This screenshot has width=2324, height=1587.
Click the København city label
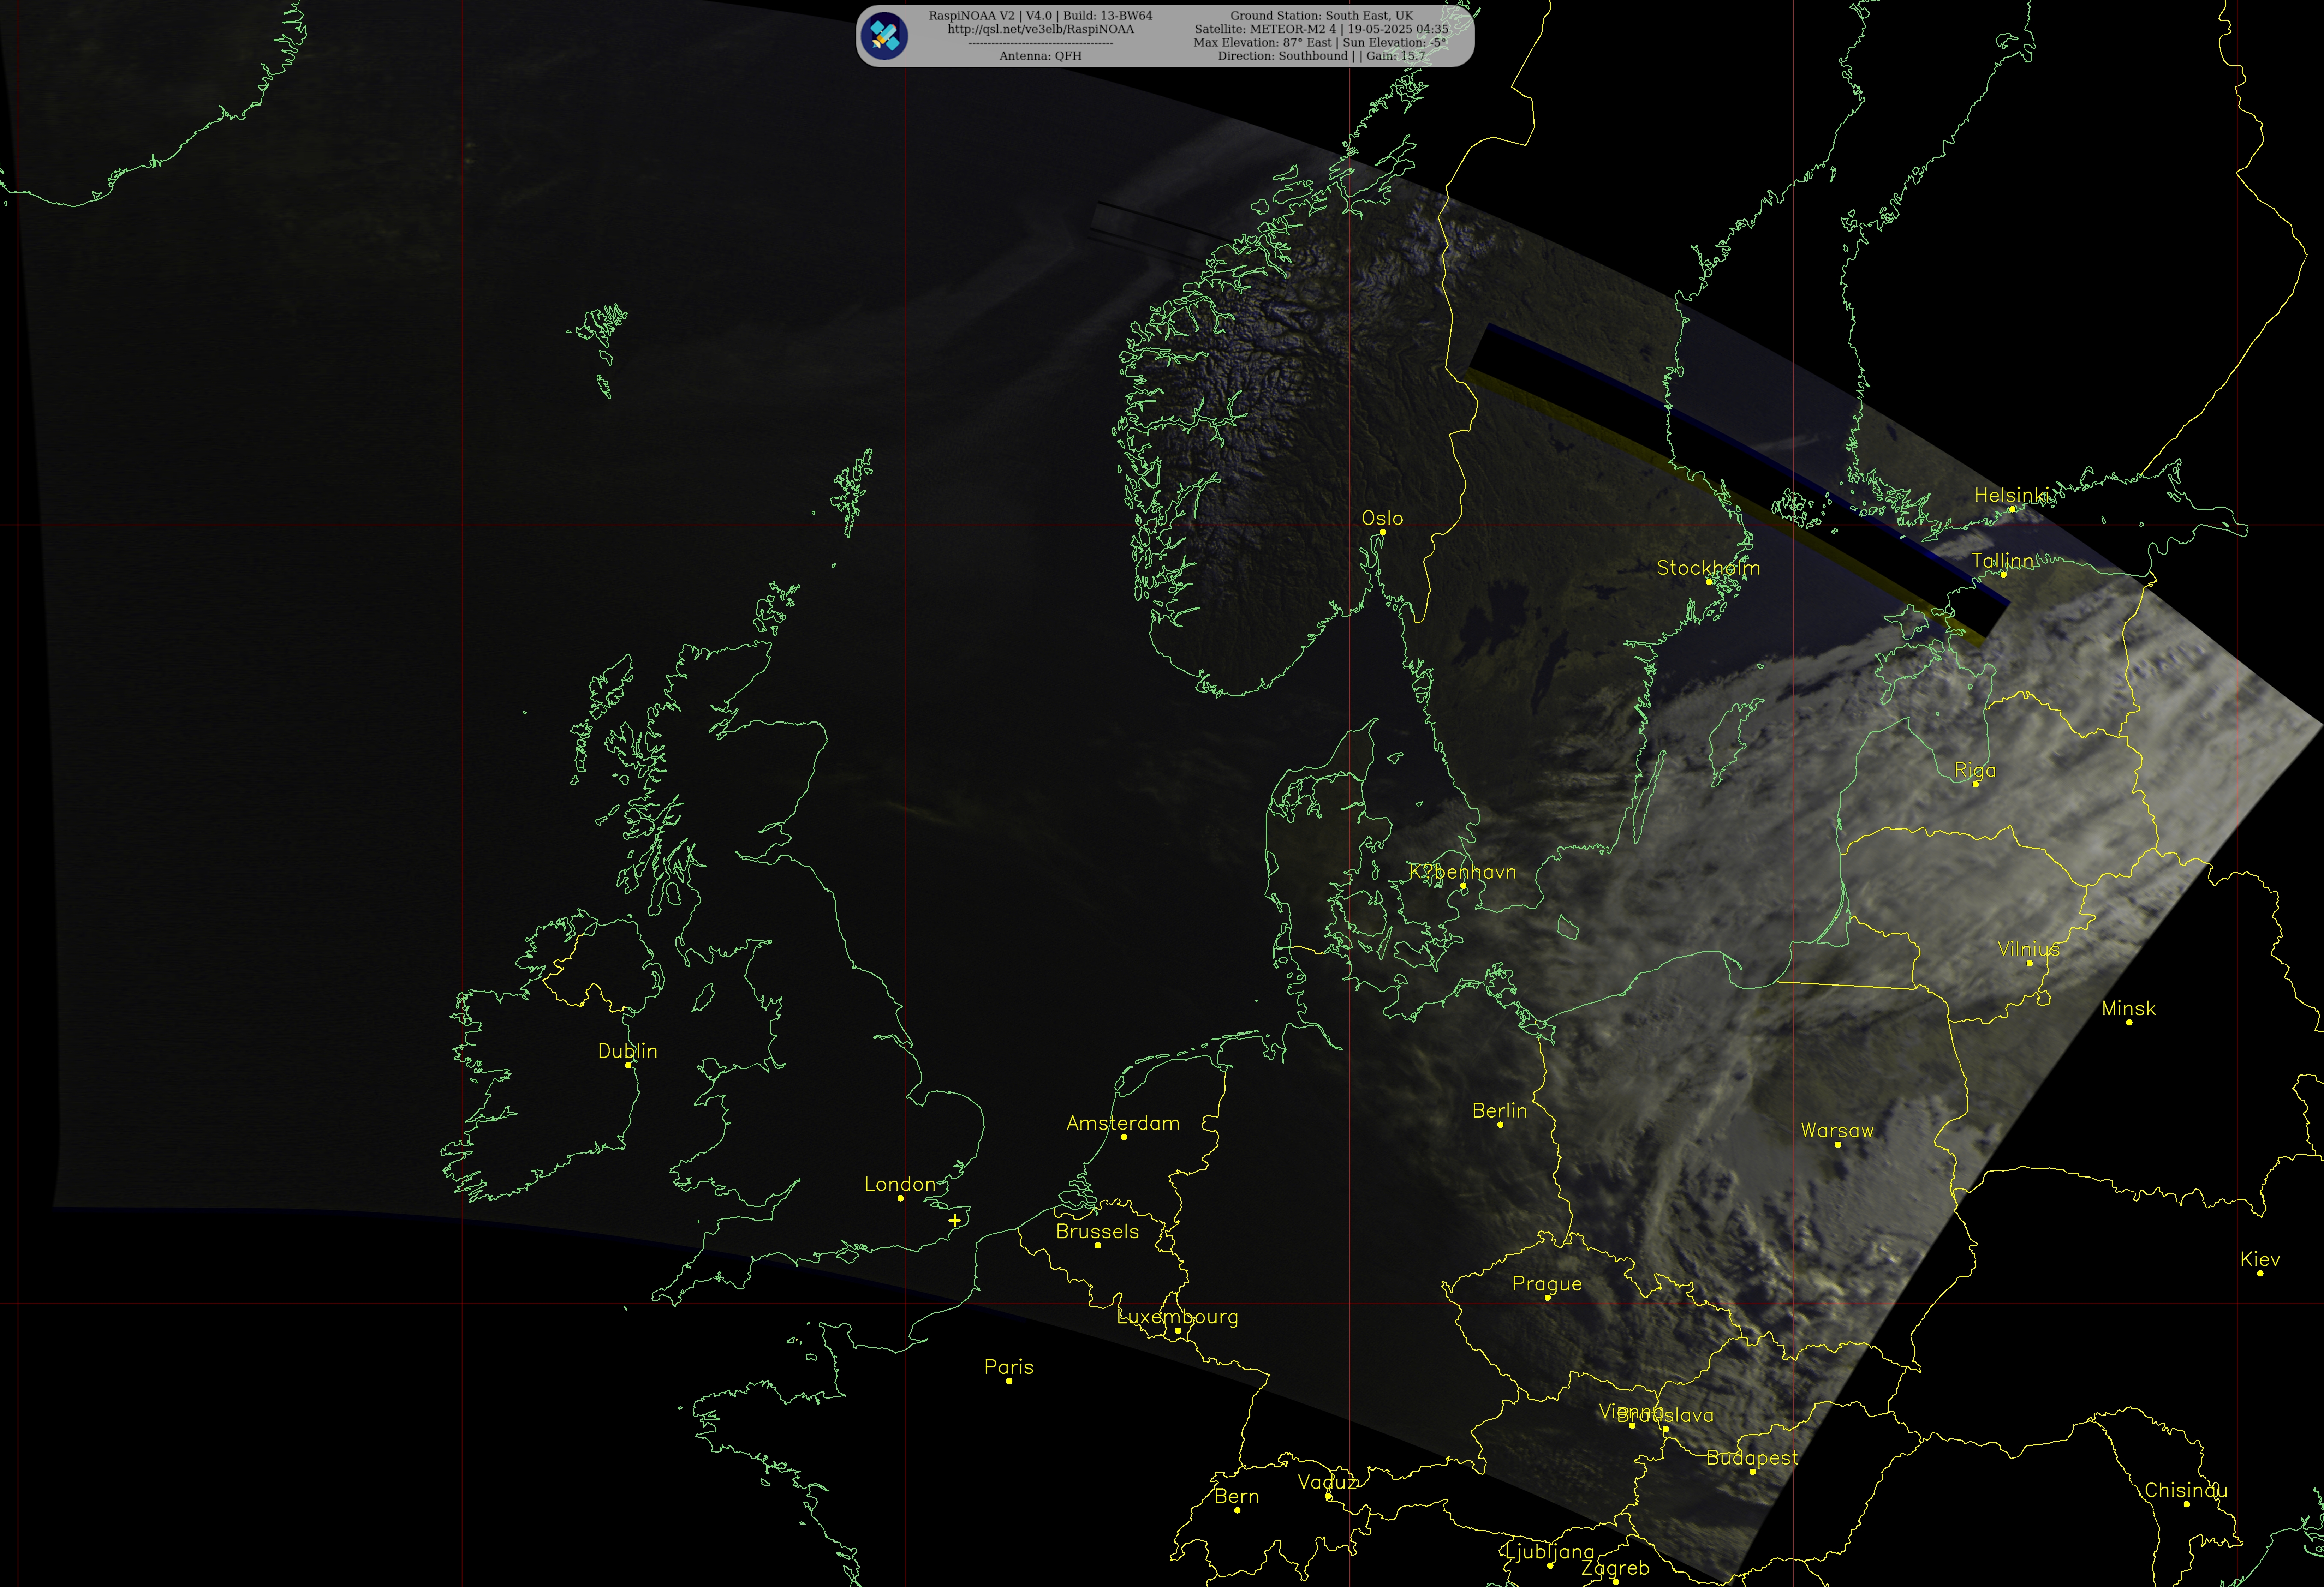(x=1462, y=872)
